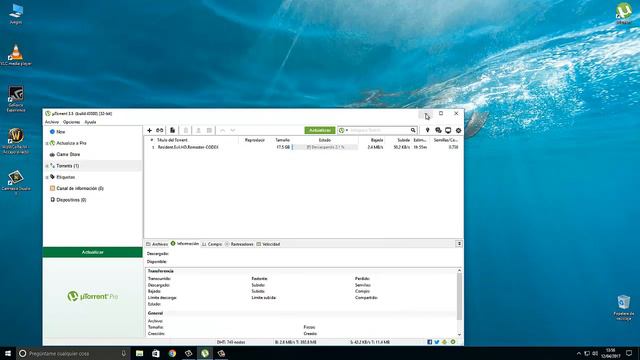The image size is (640, 360).
Task: Open the search provider dropdown arrow
Action: point(347,130)
